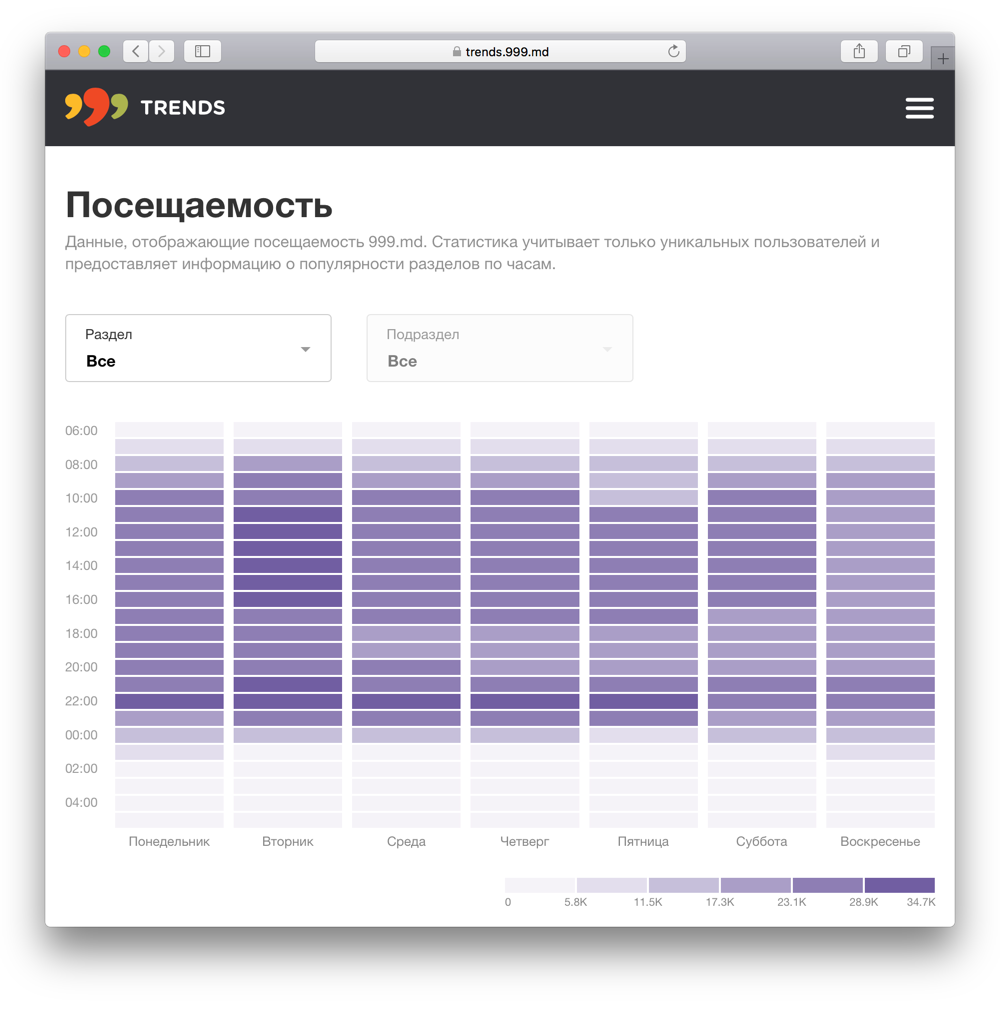Click the Суббота column label
1000x1011 pixels.
tap(762, 841)
